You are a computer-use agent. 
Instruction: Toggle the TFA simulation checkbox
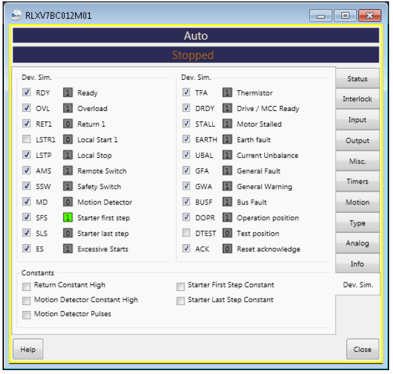pyautogui.click(x=186, y=92)
